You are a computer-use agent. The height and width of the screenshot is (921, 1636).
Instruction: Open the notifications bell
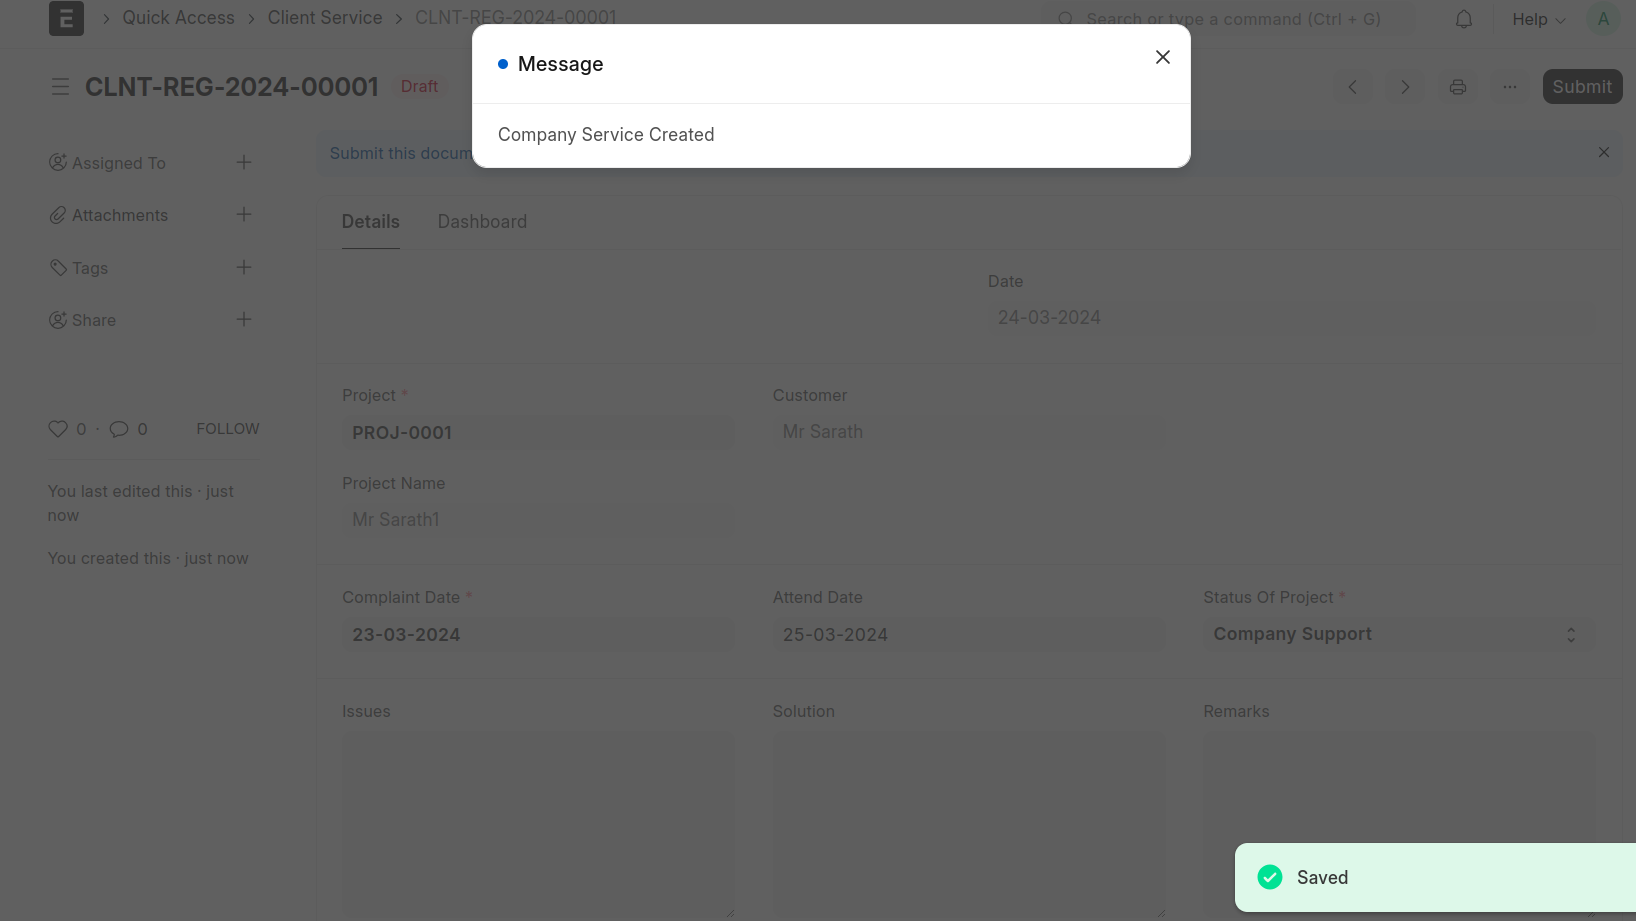click(x=1464, y=19)
